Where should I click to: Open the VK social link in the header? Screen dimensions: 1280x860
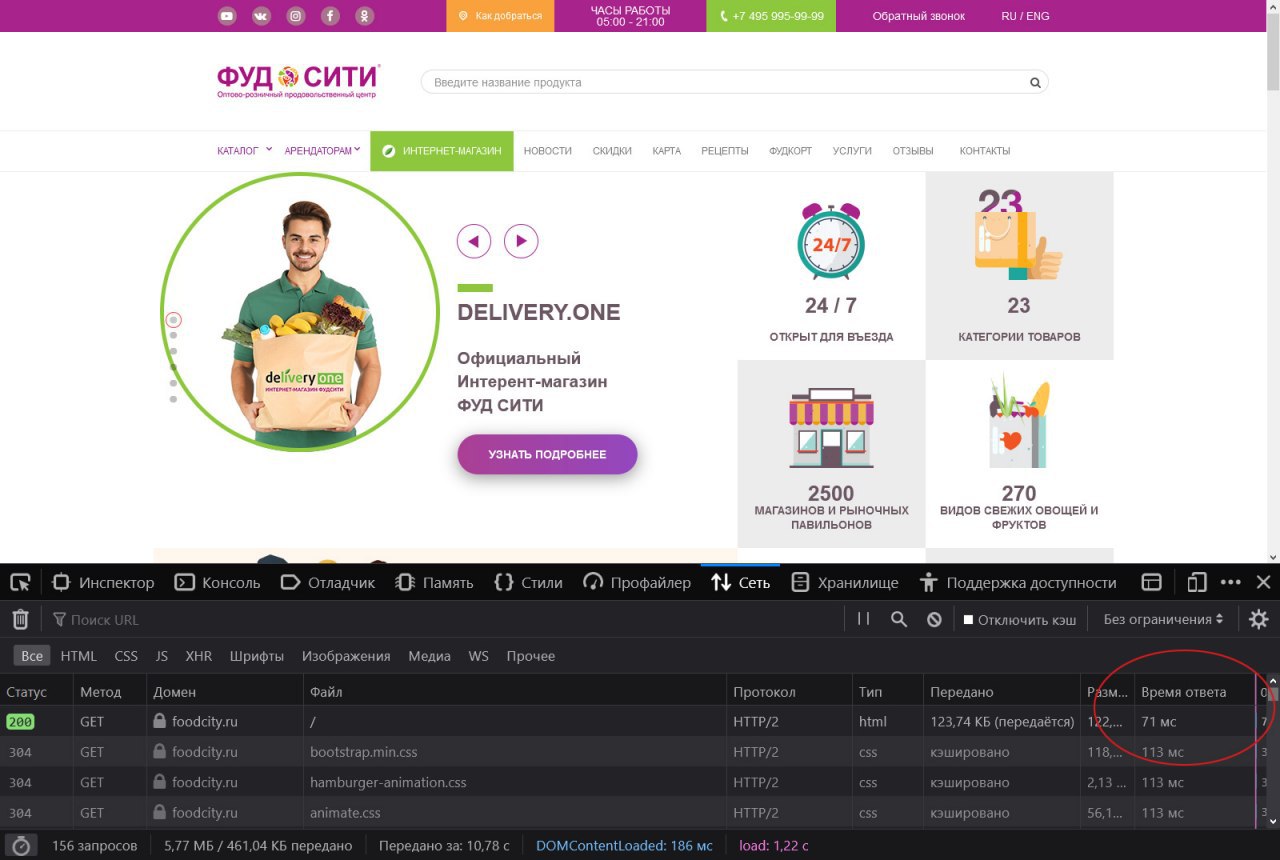(x=261, y=16)
